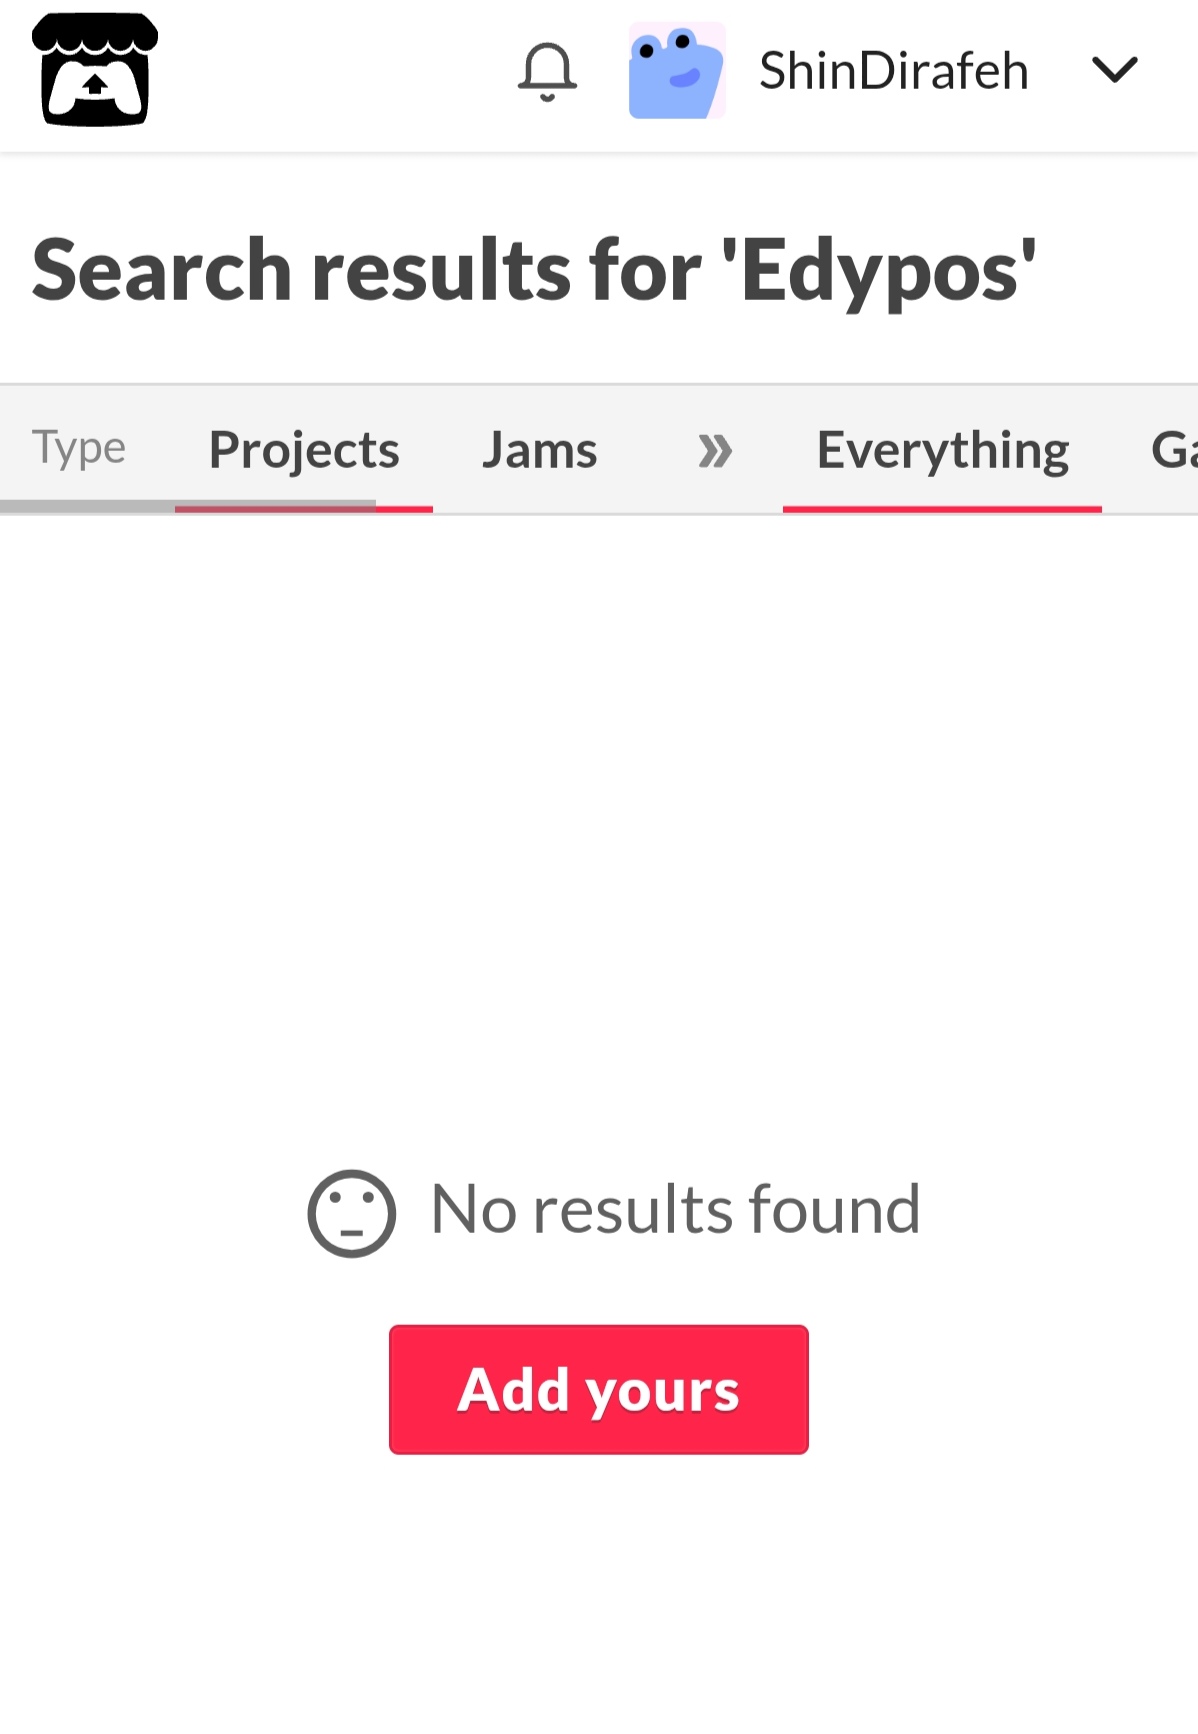The width and height of the screenshot is (1198, 1734).
Task: Open the ShinDirafeh username link
Action: coord(894,71)
